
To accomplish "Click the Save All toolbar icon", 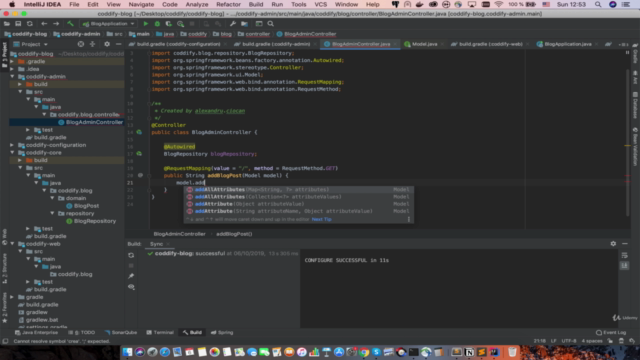I will point(18,24).
